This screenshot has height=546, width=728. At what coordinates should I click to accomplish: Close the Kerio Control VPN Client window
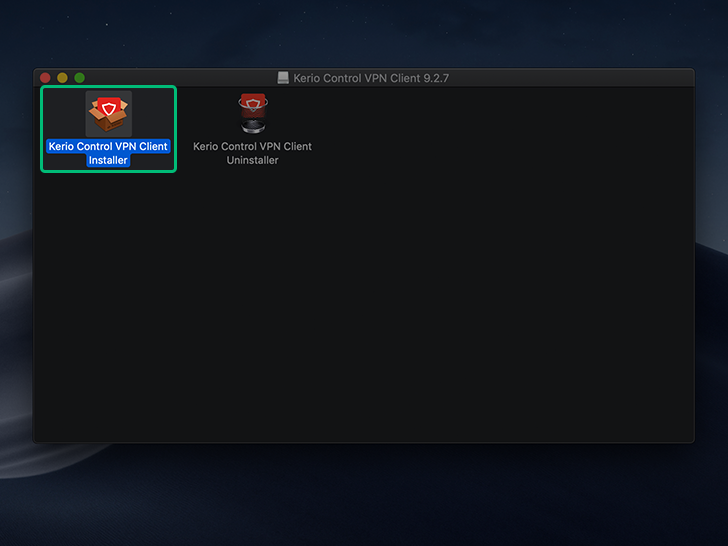45,78
